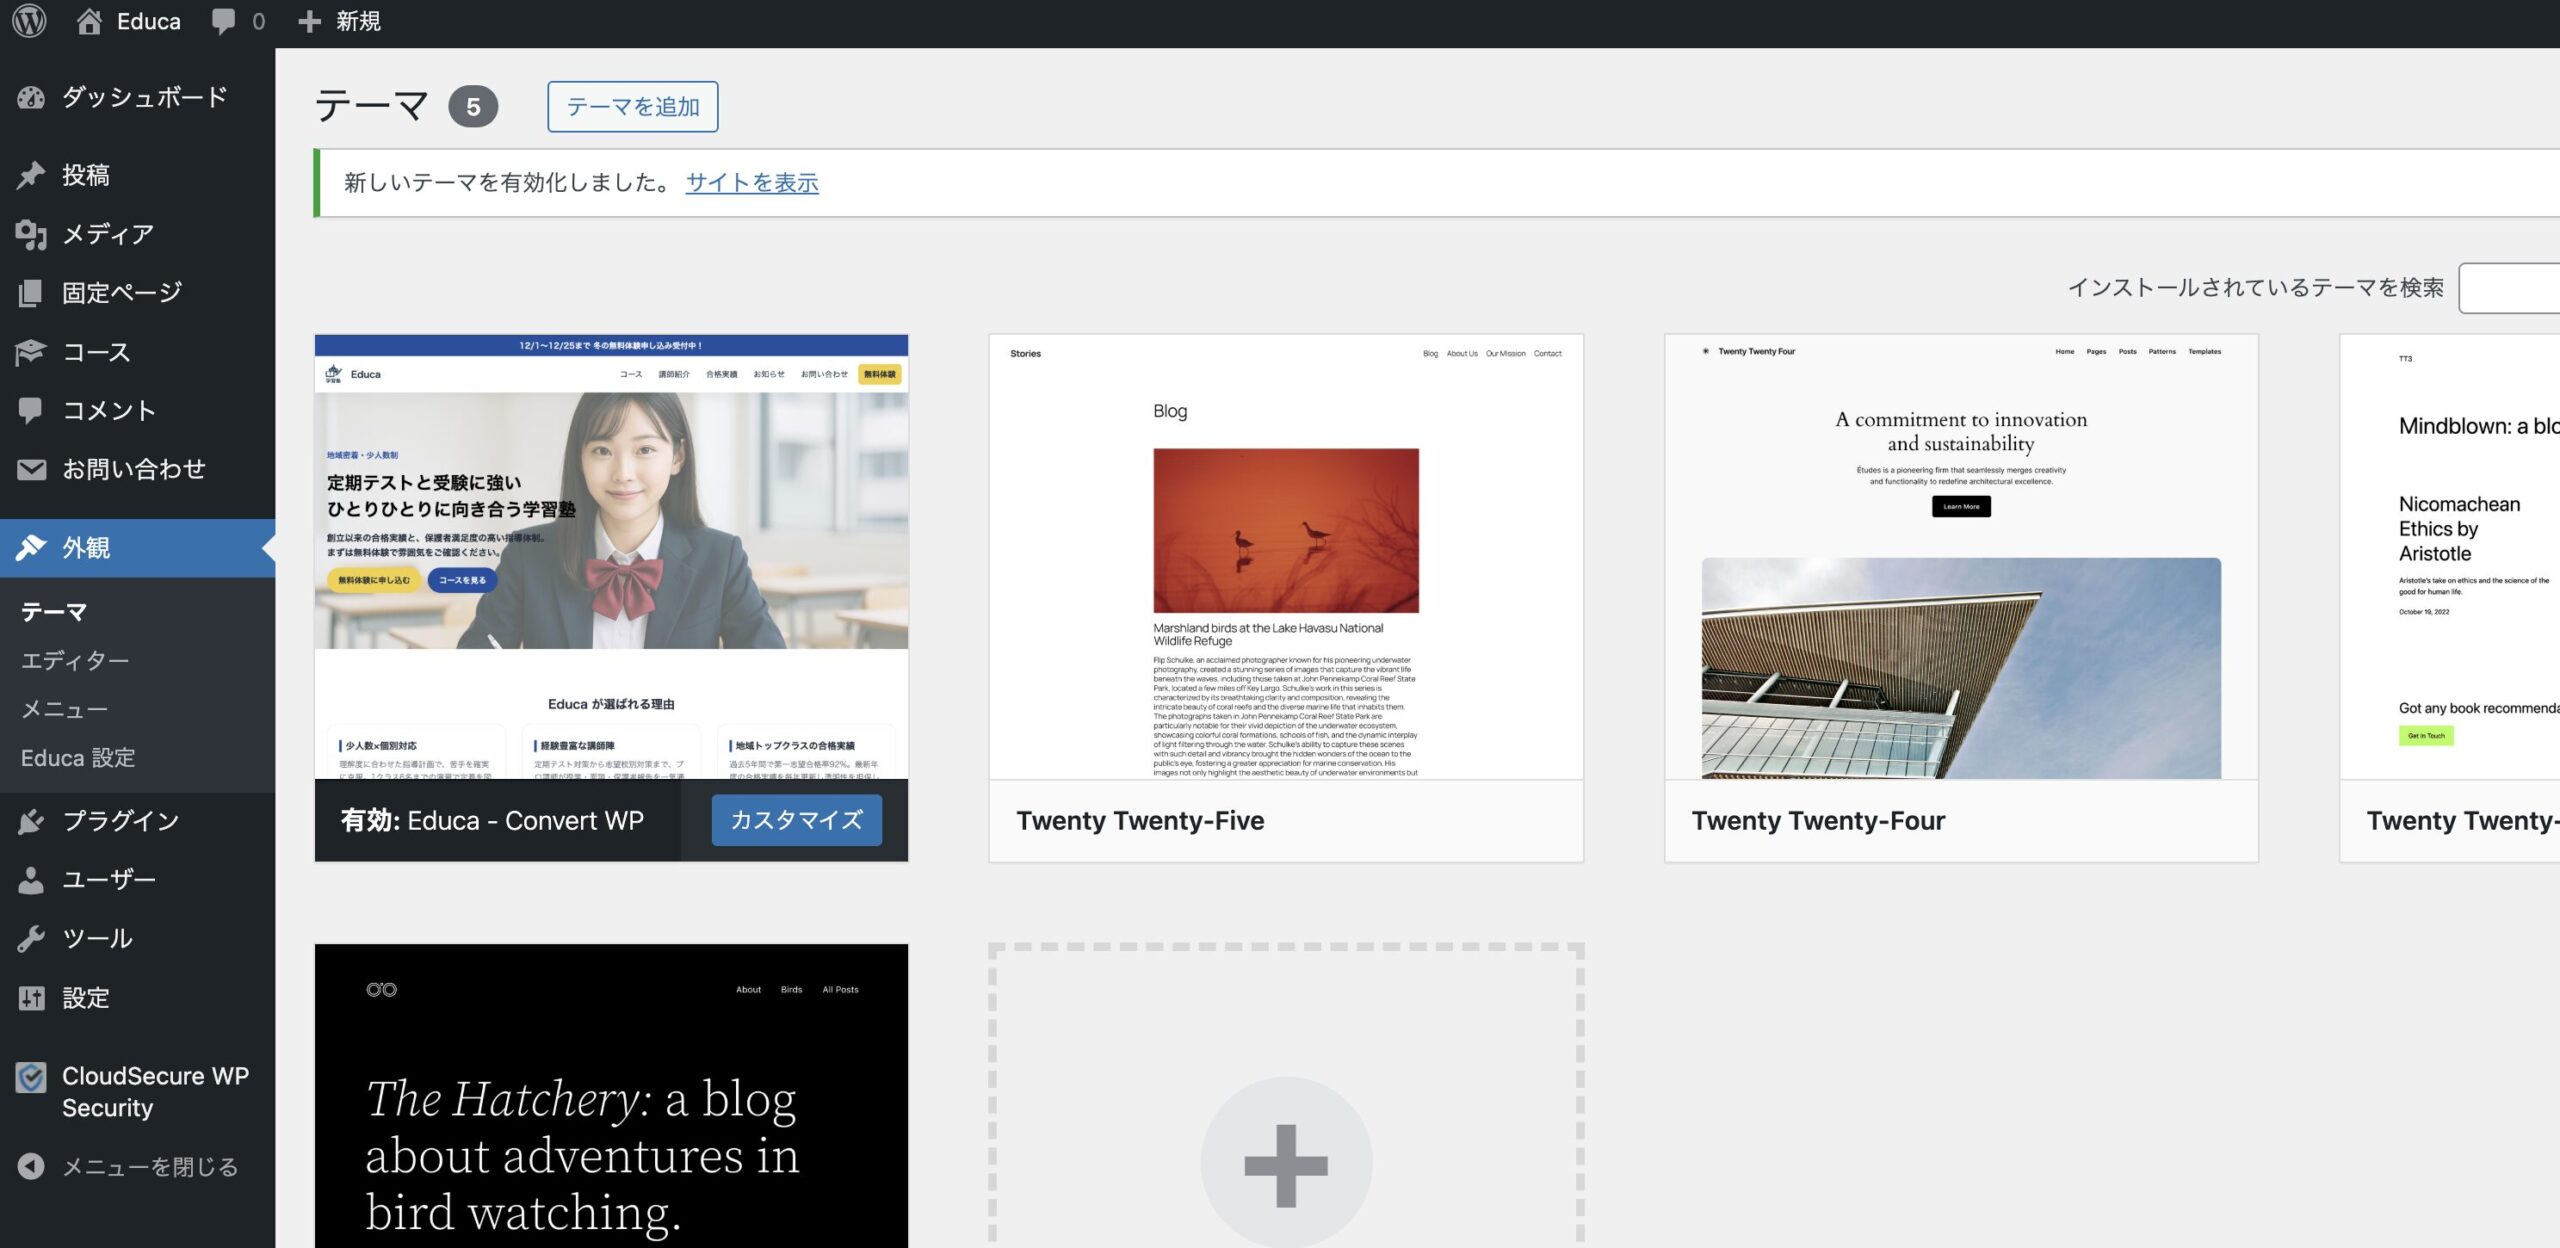Click the CloudSecure WP Security shield icon
Screen dimensions: 2560x1248
(x=31, y=1077)
